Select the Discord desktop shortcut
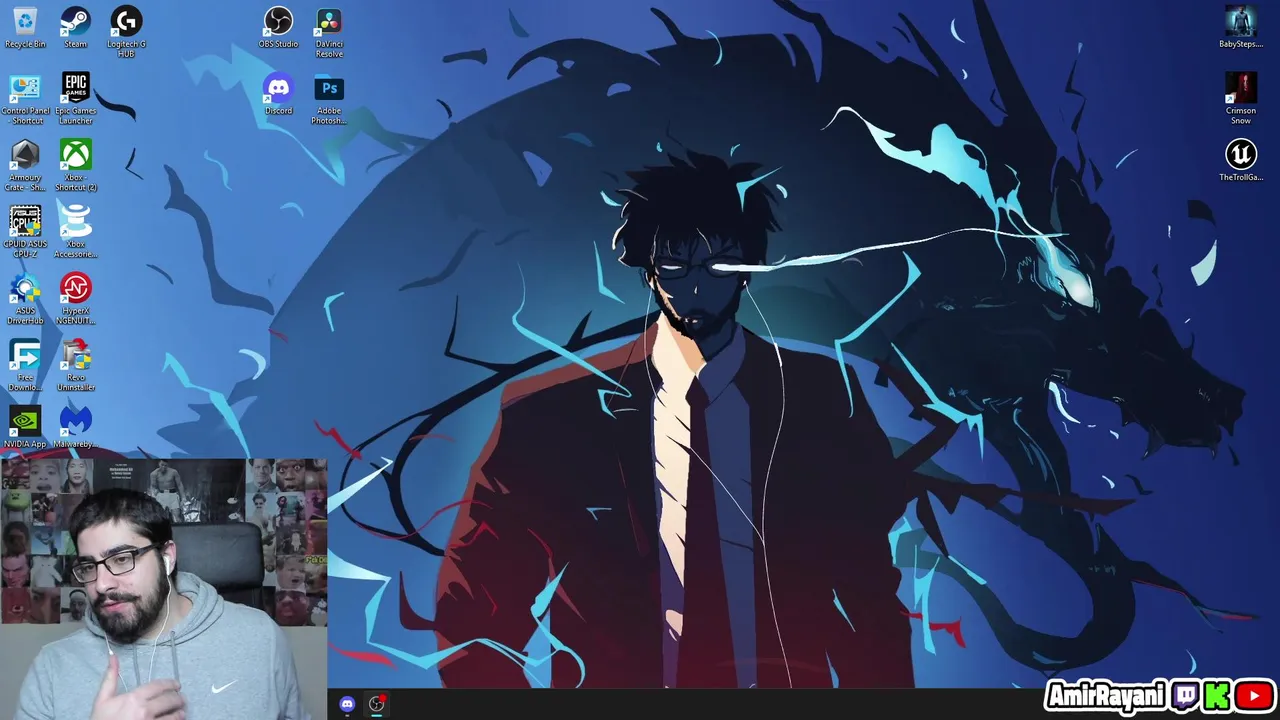This screenshot has height=720, width=1280. (x=278, y=94)
